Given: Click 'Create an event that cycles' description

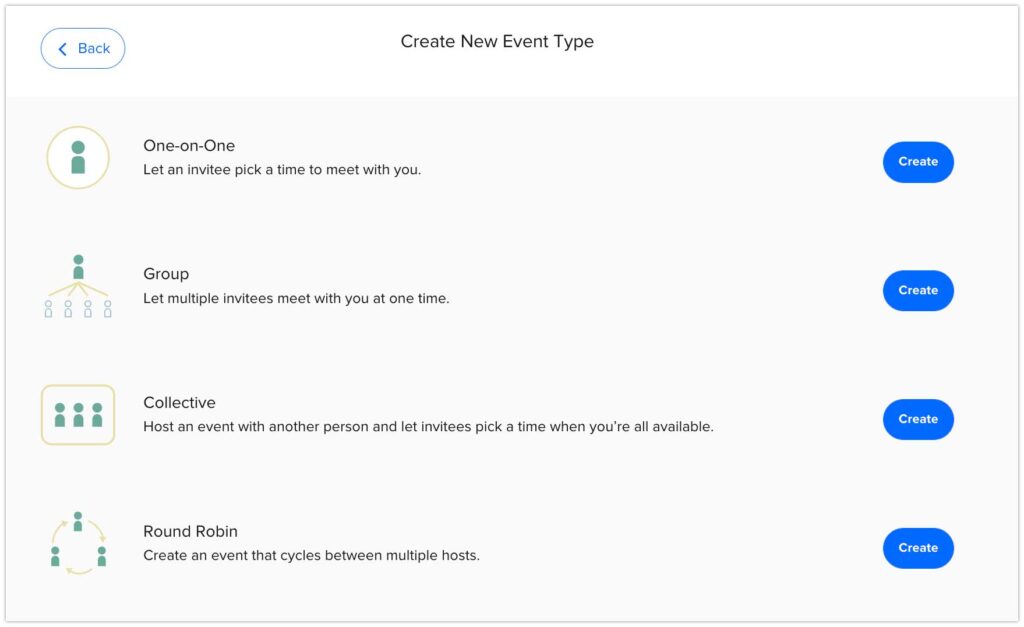Looking at the screenshot, I should coord(312,556).
